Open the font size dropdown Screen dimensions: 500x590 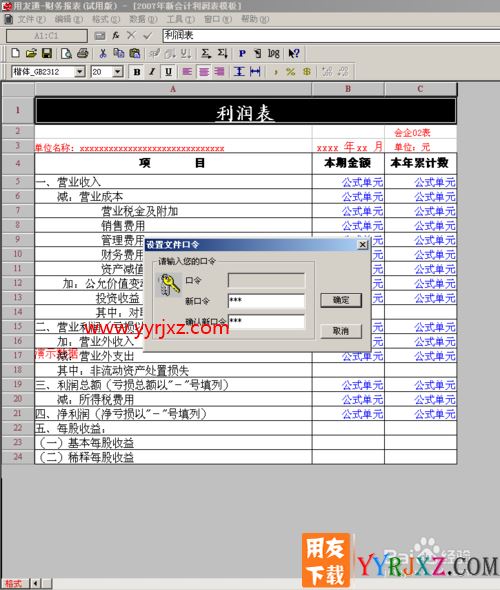coord(118,71)
